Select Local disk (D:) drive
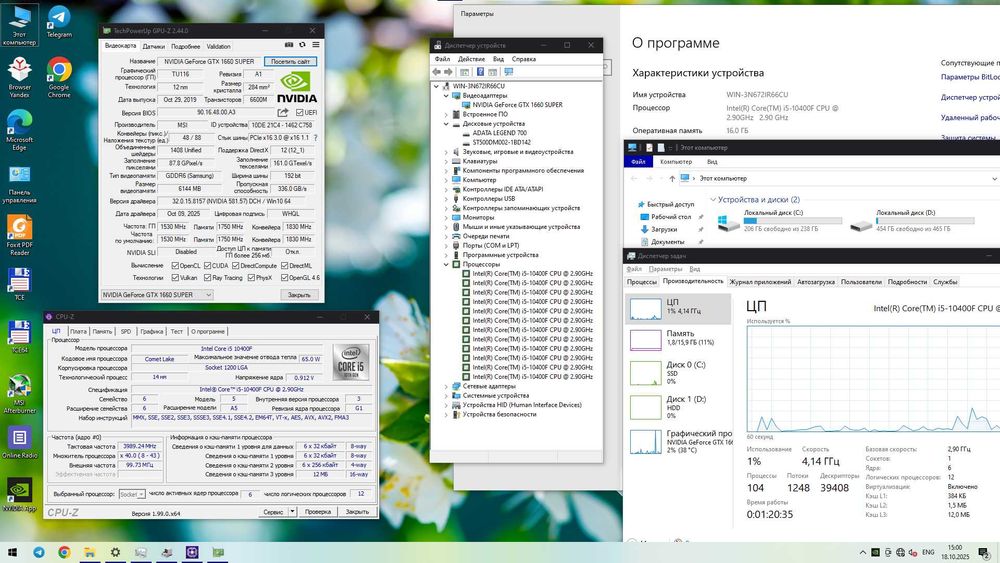 (912, 221)
